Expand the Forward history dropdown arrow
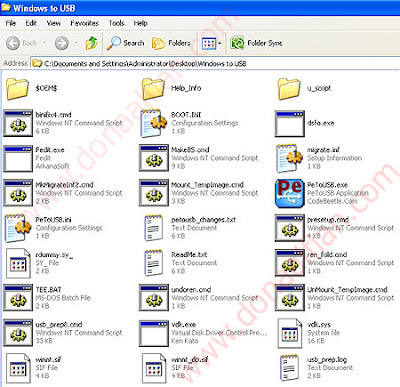Screen dimensions: 400x387 coord(76,43)
